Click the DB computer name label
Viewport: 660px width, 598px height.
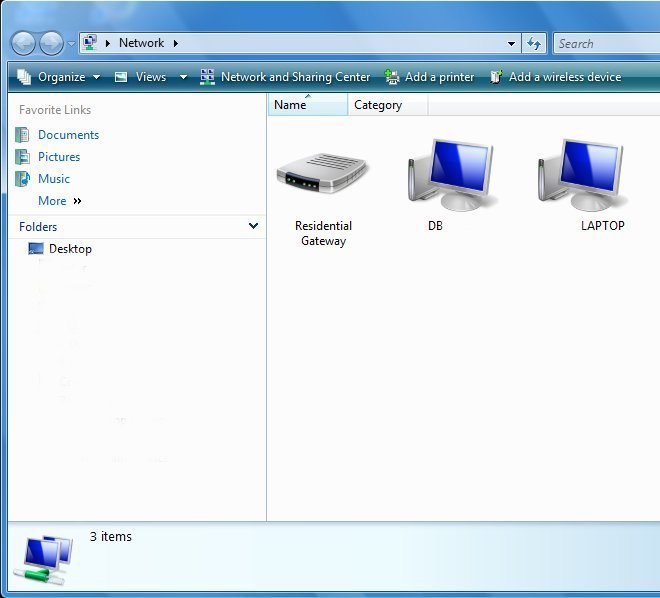pos(435,226)
